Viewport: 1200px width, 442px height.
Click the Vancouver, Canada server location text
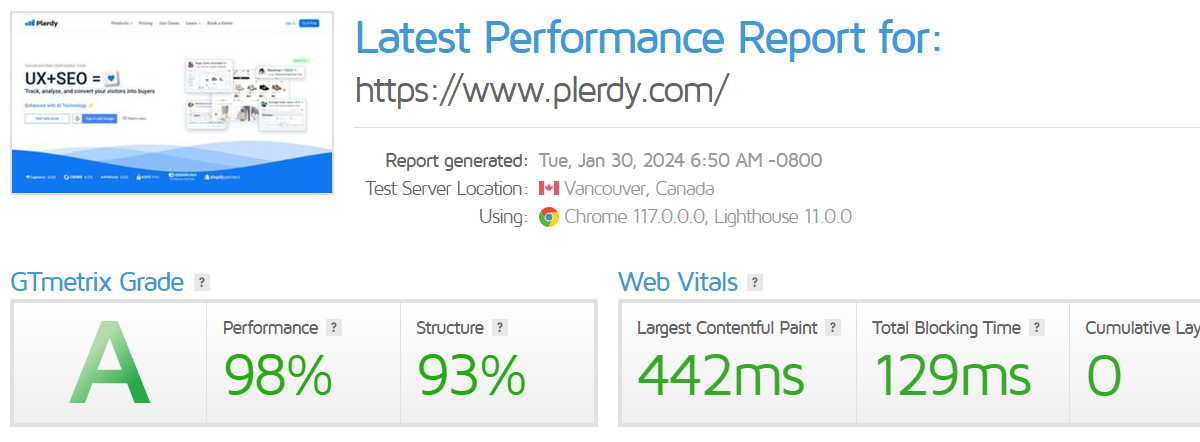pyautogui.click(x=639, y=189)
